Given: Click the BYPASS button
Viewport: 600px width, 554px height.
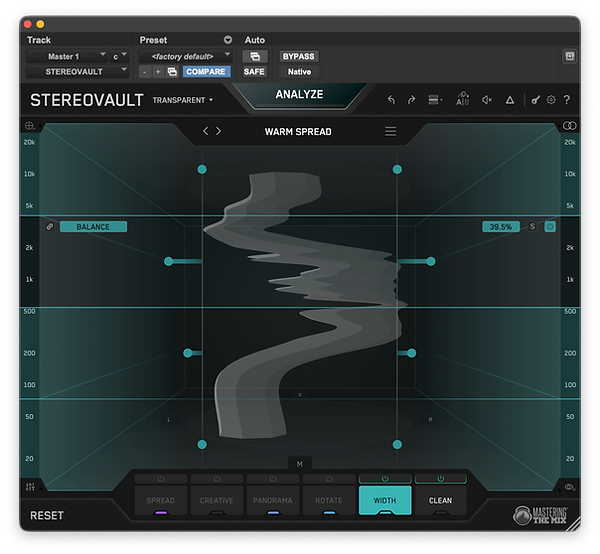Looking at the screenshot, I should (298, 56).
